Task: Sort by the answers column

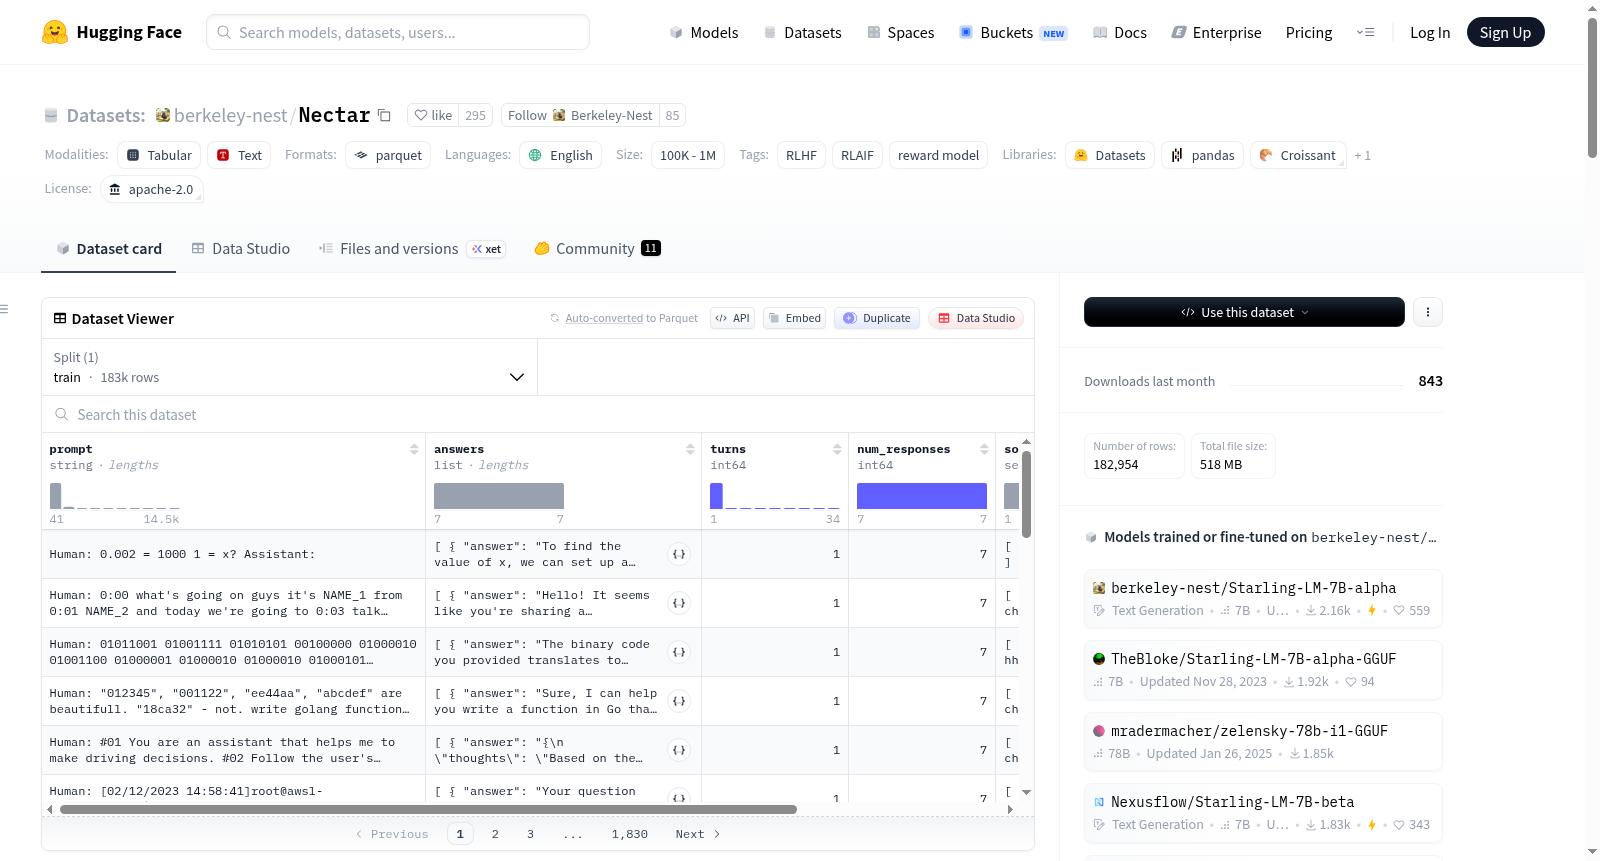Action: tap(690, 450)
